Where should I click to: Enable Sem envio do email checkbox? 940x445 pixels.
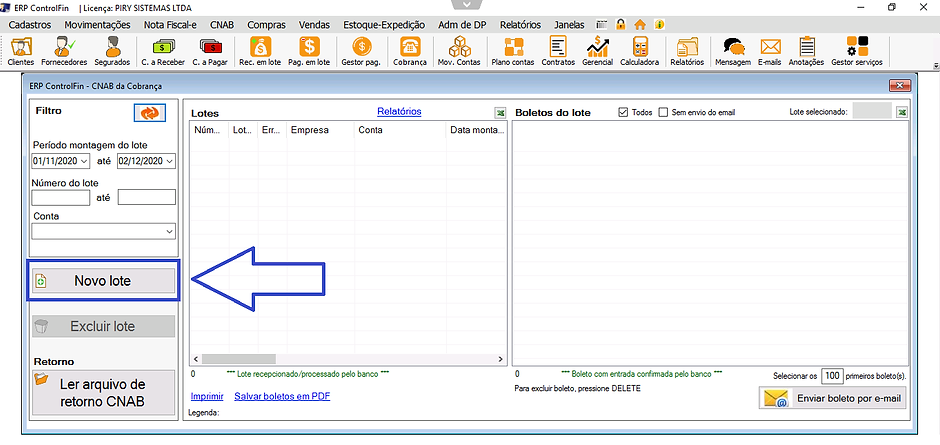[x=663, y=112]
